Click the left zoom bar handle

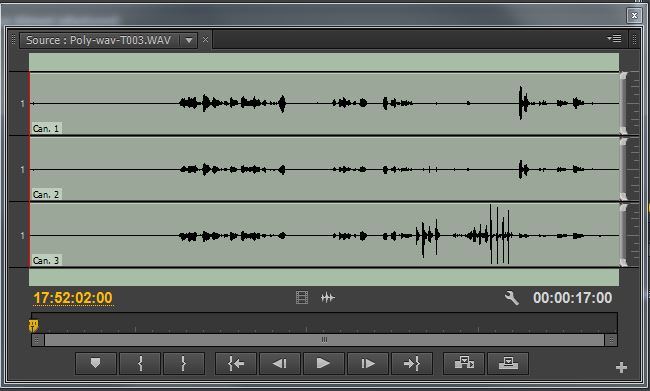(37, 340)
